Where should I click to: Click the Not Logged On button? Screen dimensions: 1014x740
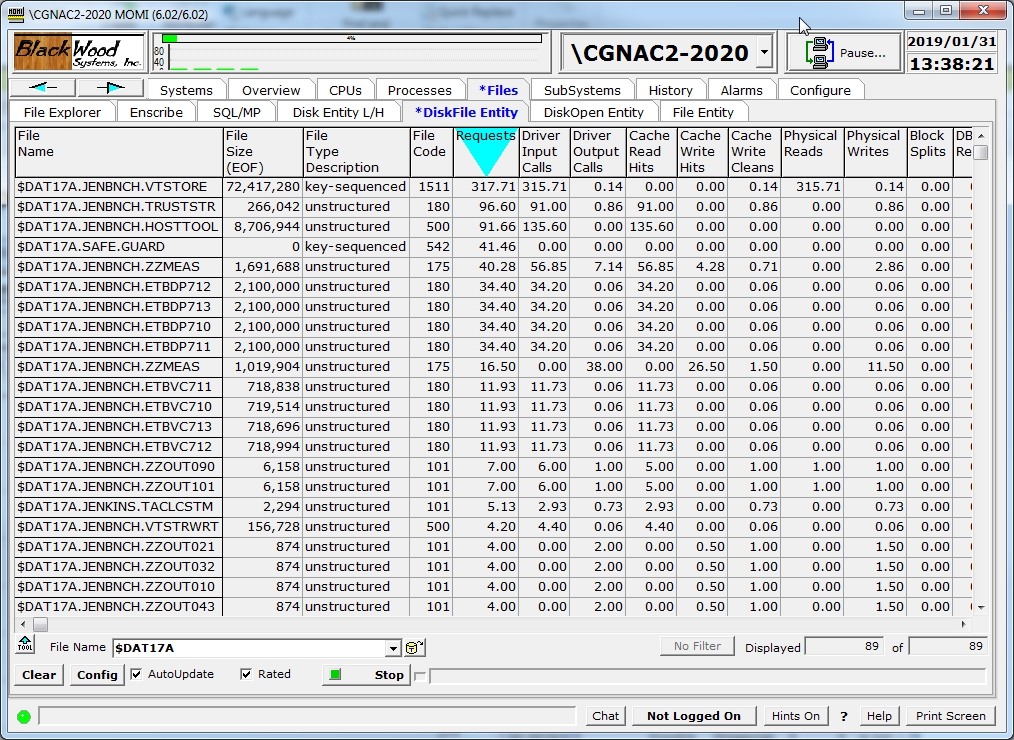693,716
